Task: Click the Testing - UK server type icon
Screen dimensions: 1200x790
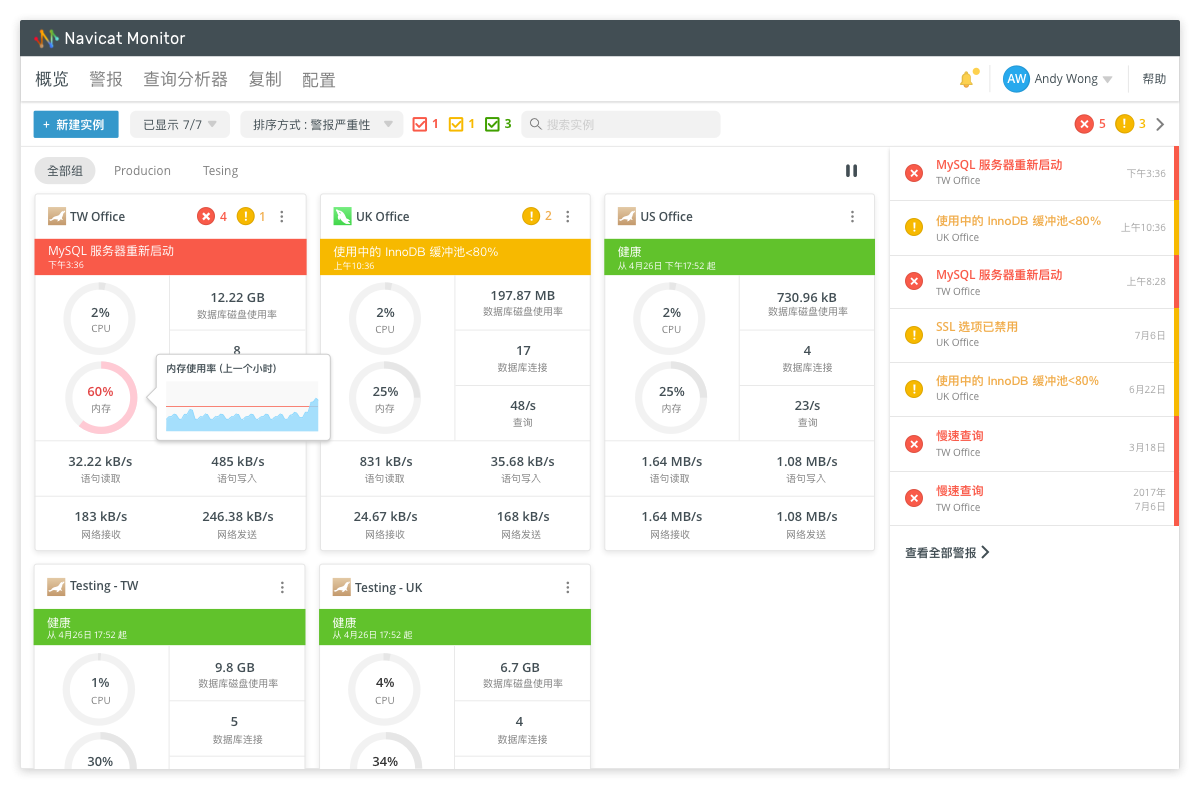Action: pyautogui.click(x=342, y=587)
